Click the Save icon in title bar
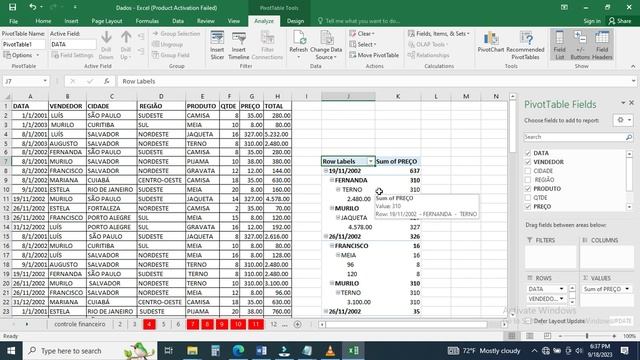Image resolution: width=640 pixels, height=360 pixels. point(13,7)
